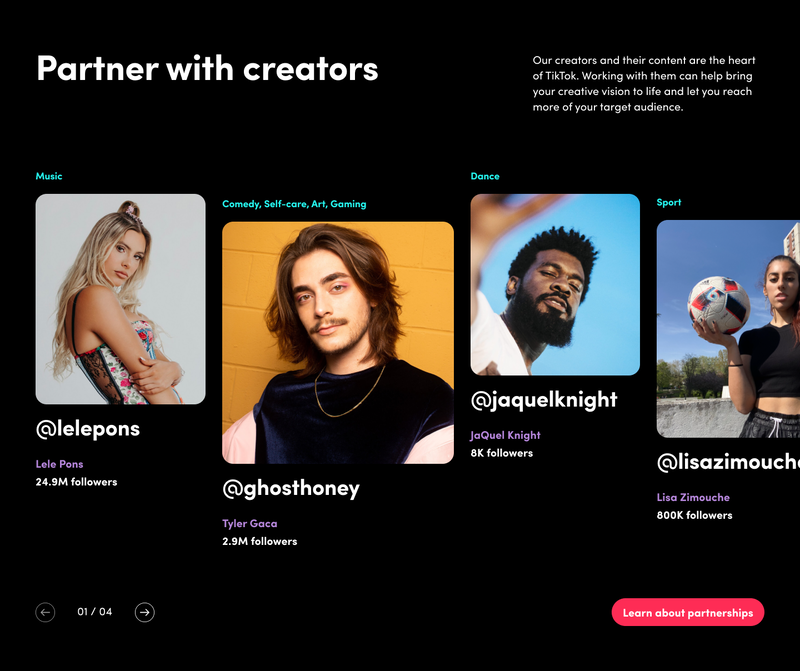Viewport: 800px width, 671px height.
Task: Select the @jaquelknight handle
Action: pyautogui.click(x=544, y=400)
